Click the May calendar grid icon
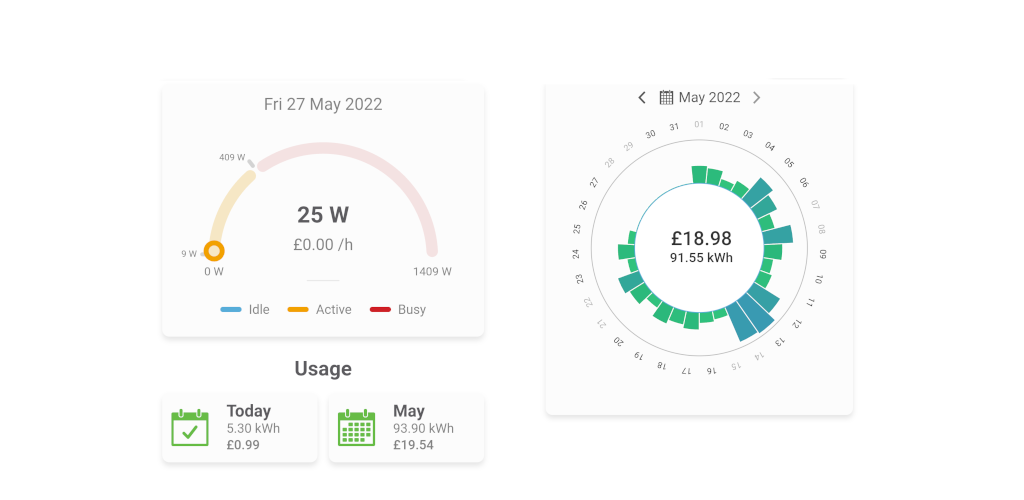The width and height of the screenshot is (1024, 500). click(357, 428)
